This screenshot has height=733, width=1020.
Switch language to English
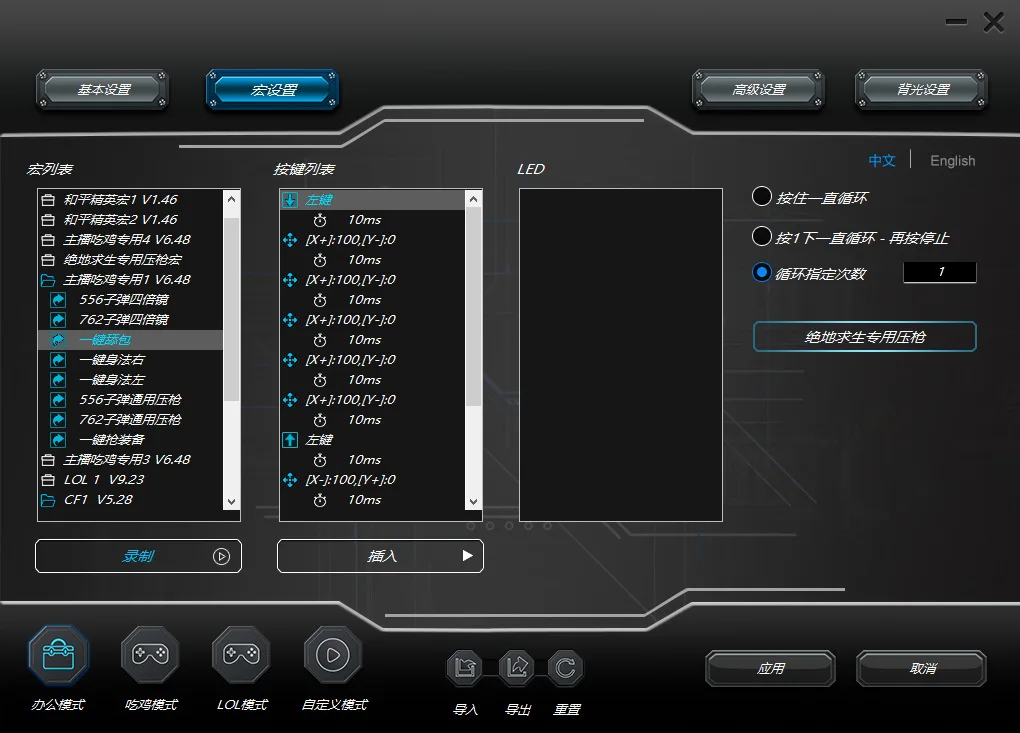coord(952,161)
